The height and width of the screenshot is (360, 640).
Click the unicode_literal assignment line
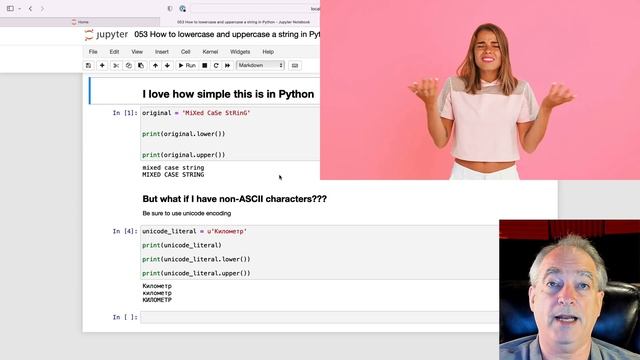194,231
